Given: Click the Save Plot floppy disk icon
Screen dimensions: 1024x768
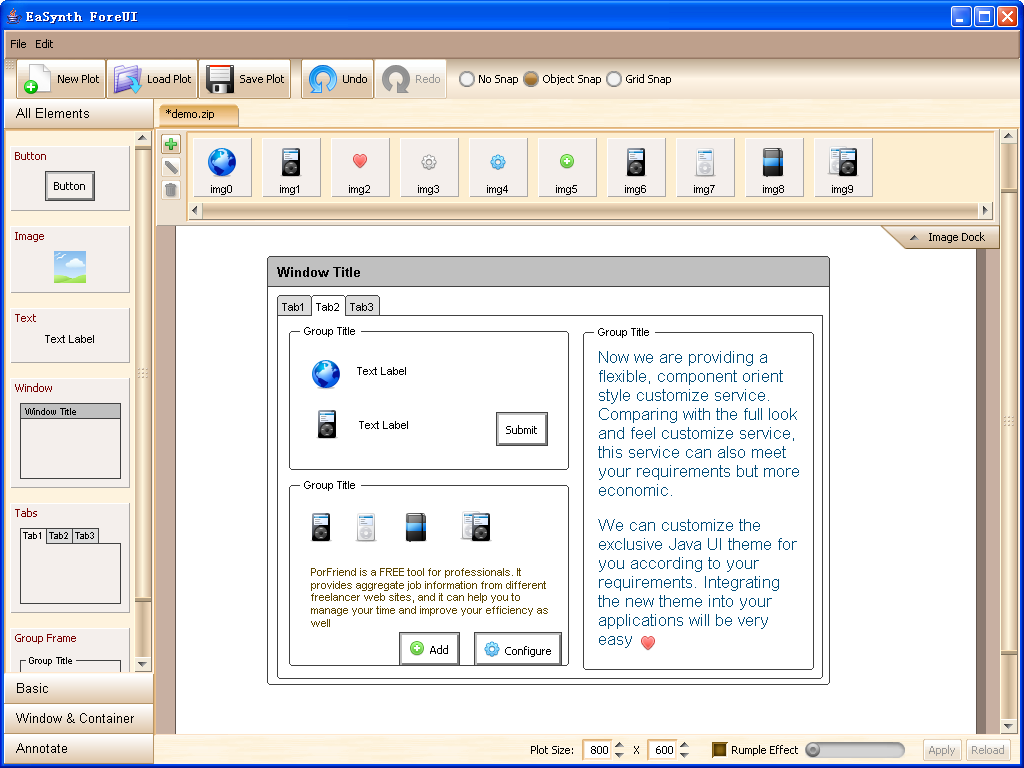Looking at the screenshot, I should pyautogui.click(x=220, y=79).
